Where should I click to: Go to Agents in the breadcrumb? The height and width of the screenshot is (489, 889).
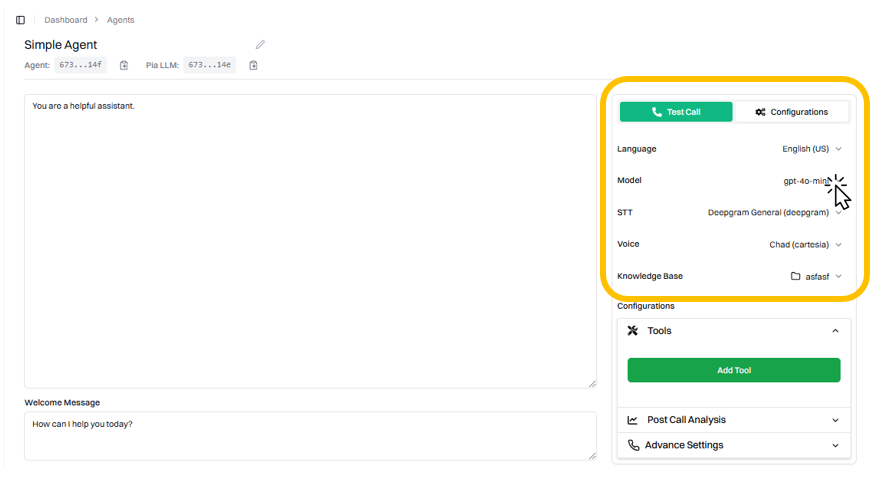[x=121, y=20]
